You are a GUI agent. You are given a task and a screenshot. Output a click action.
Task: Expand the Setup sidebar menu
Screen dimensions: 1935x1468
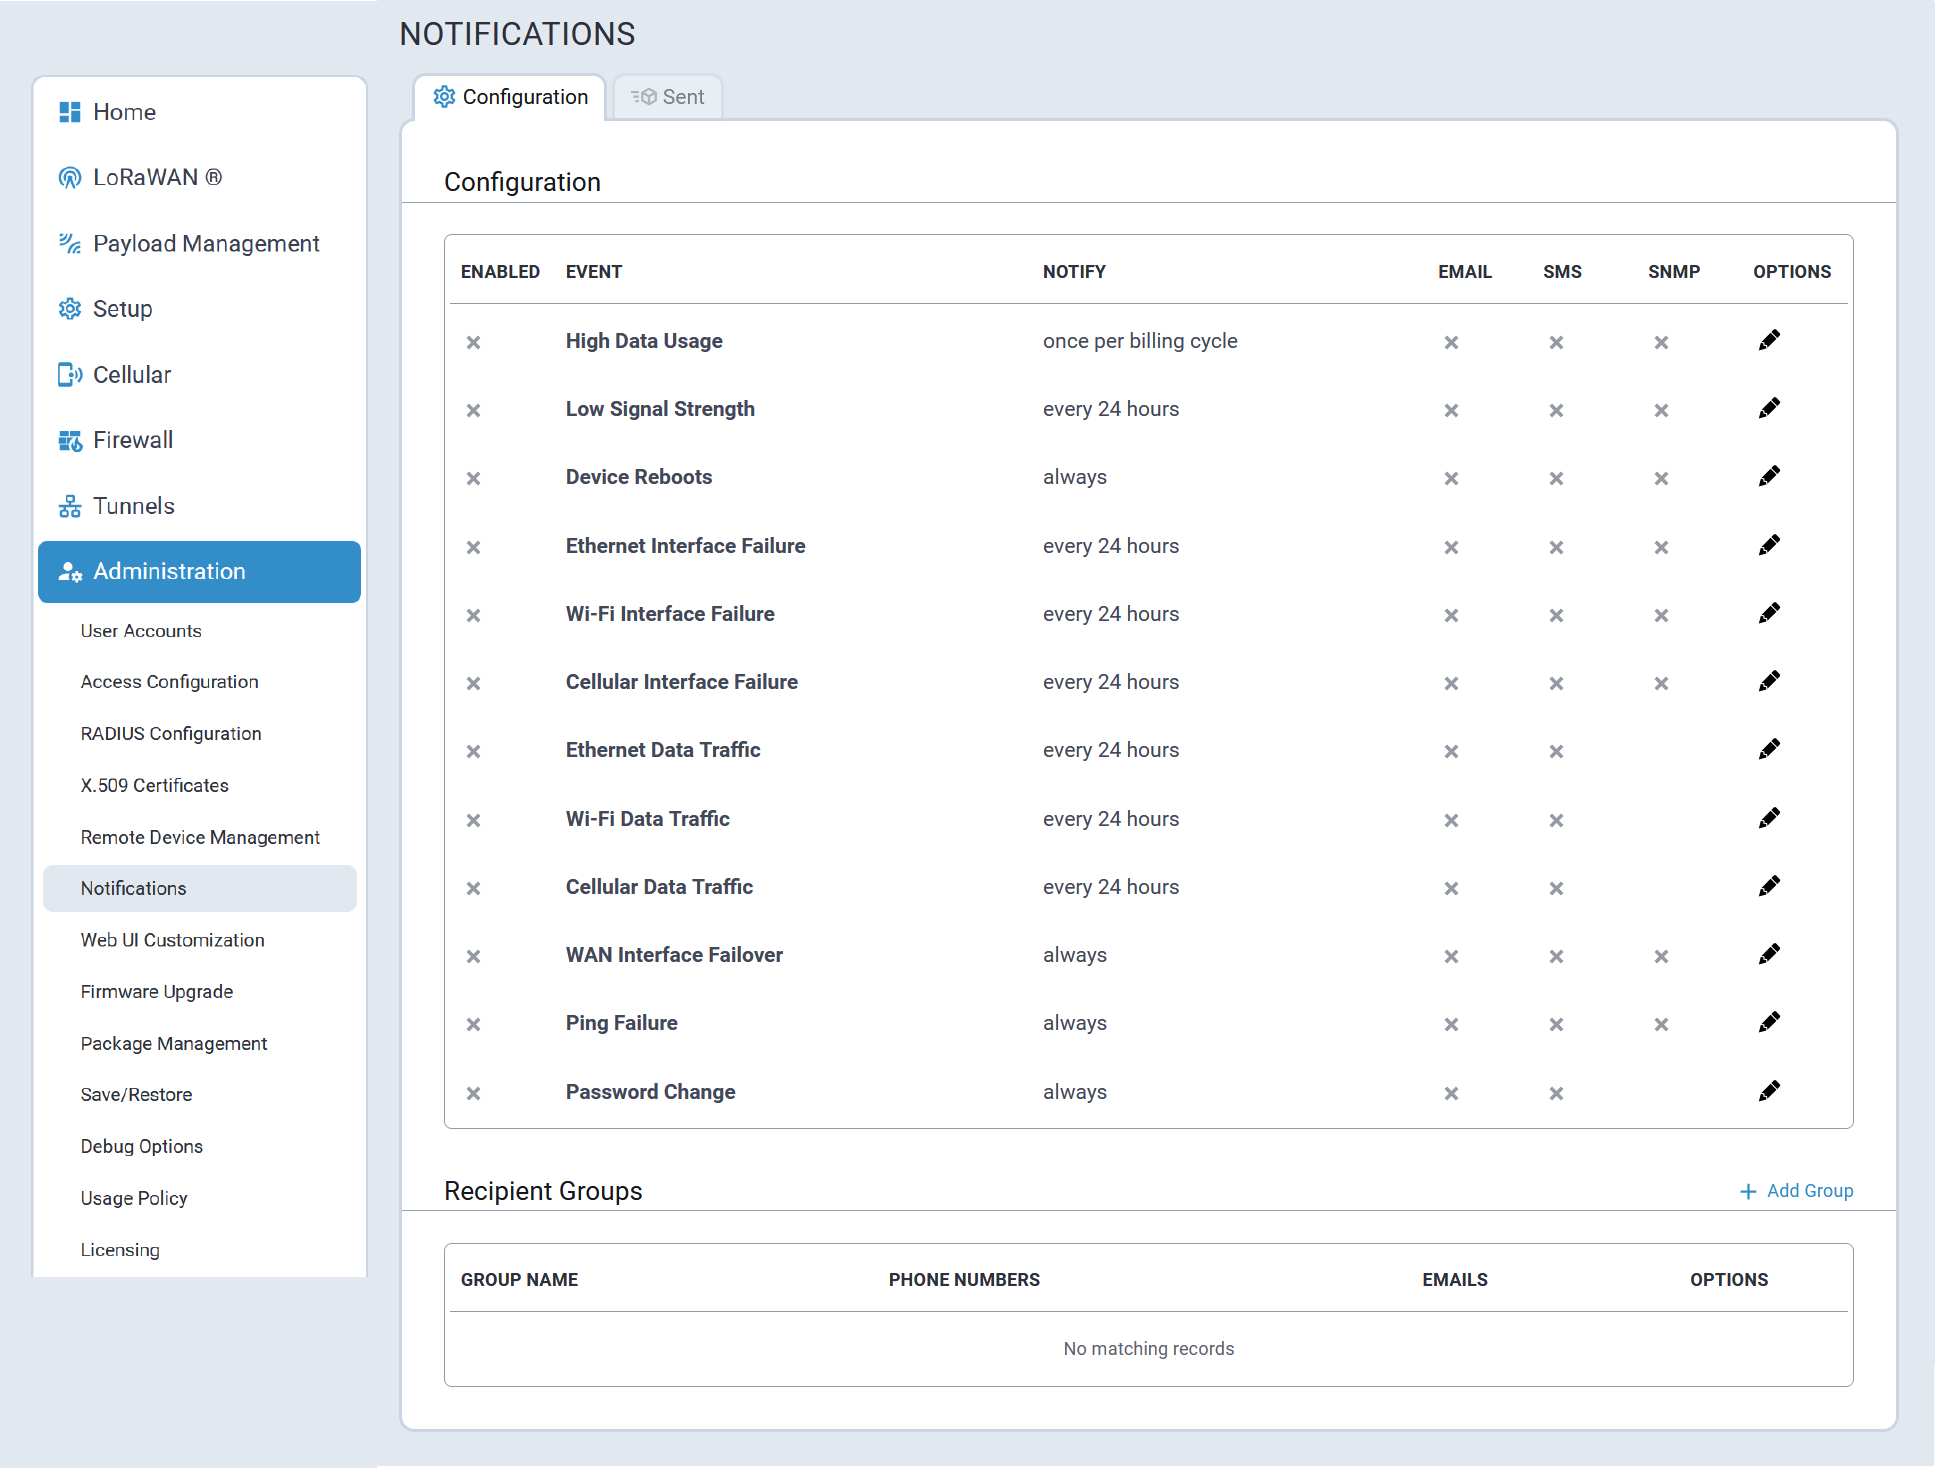pos(122,309)
